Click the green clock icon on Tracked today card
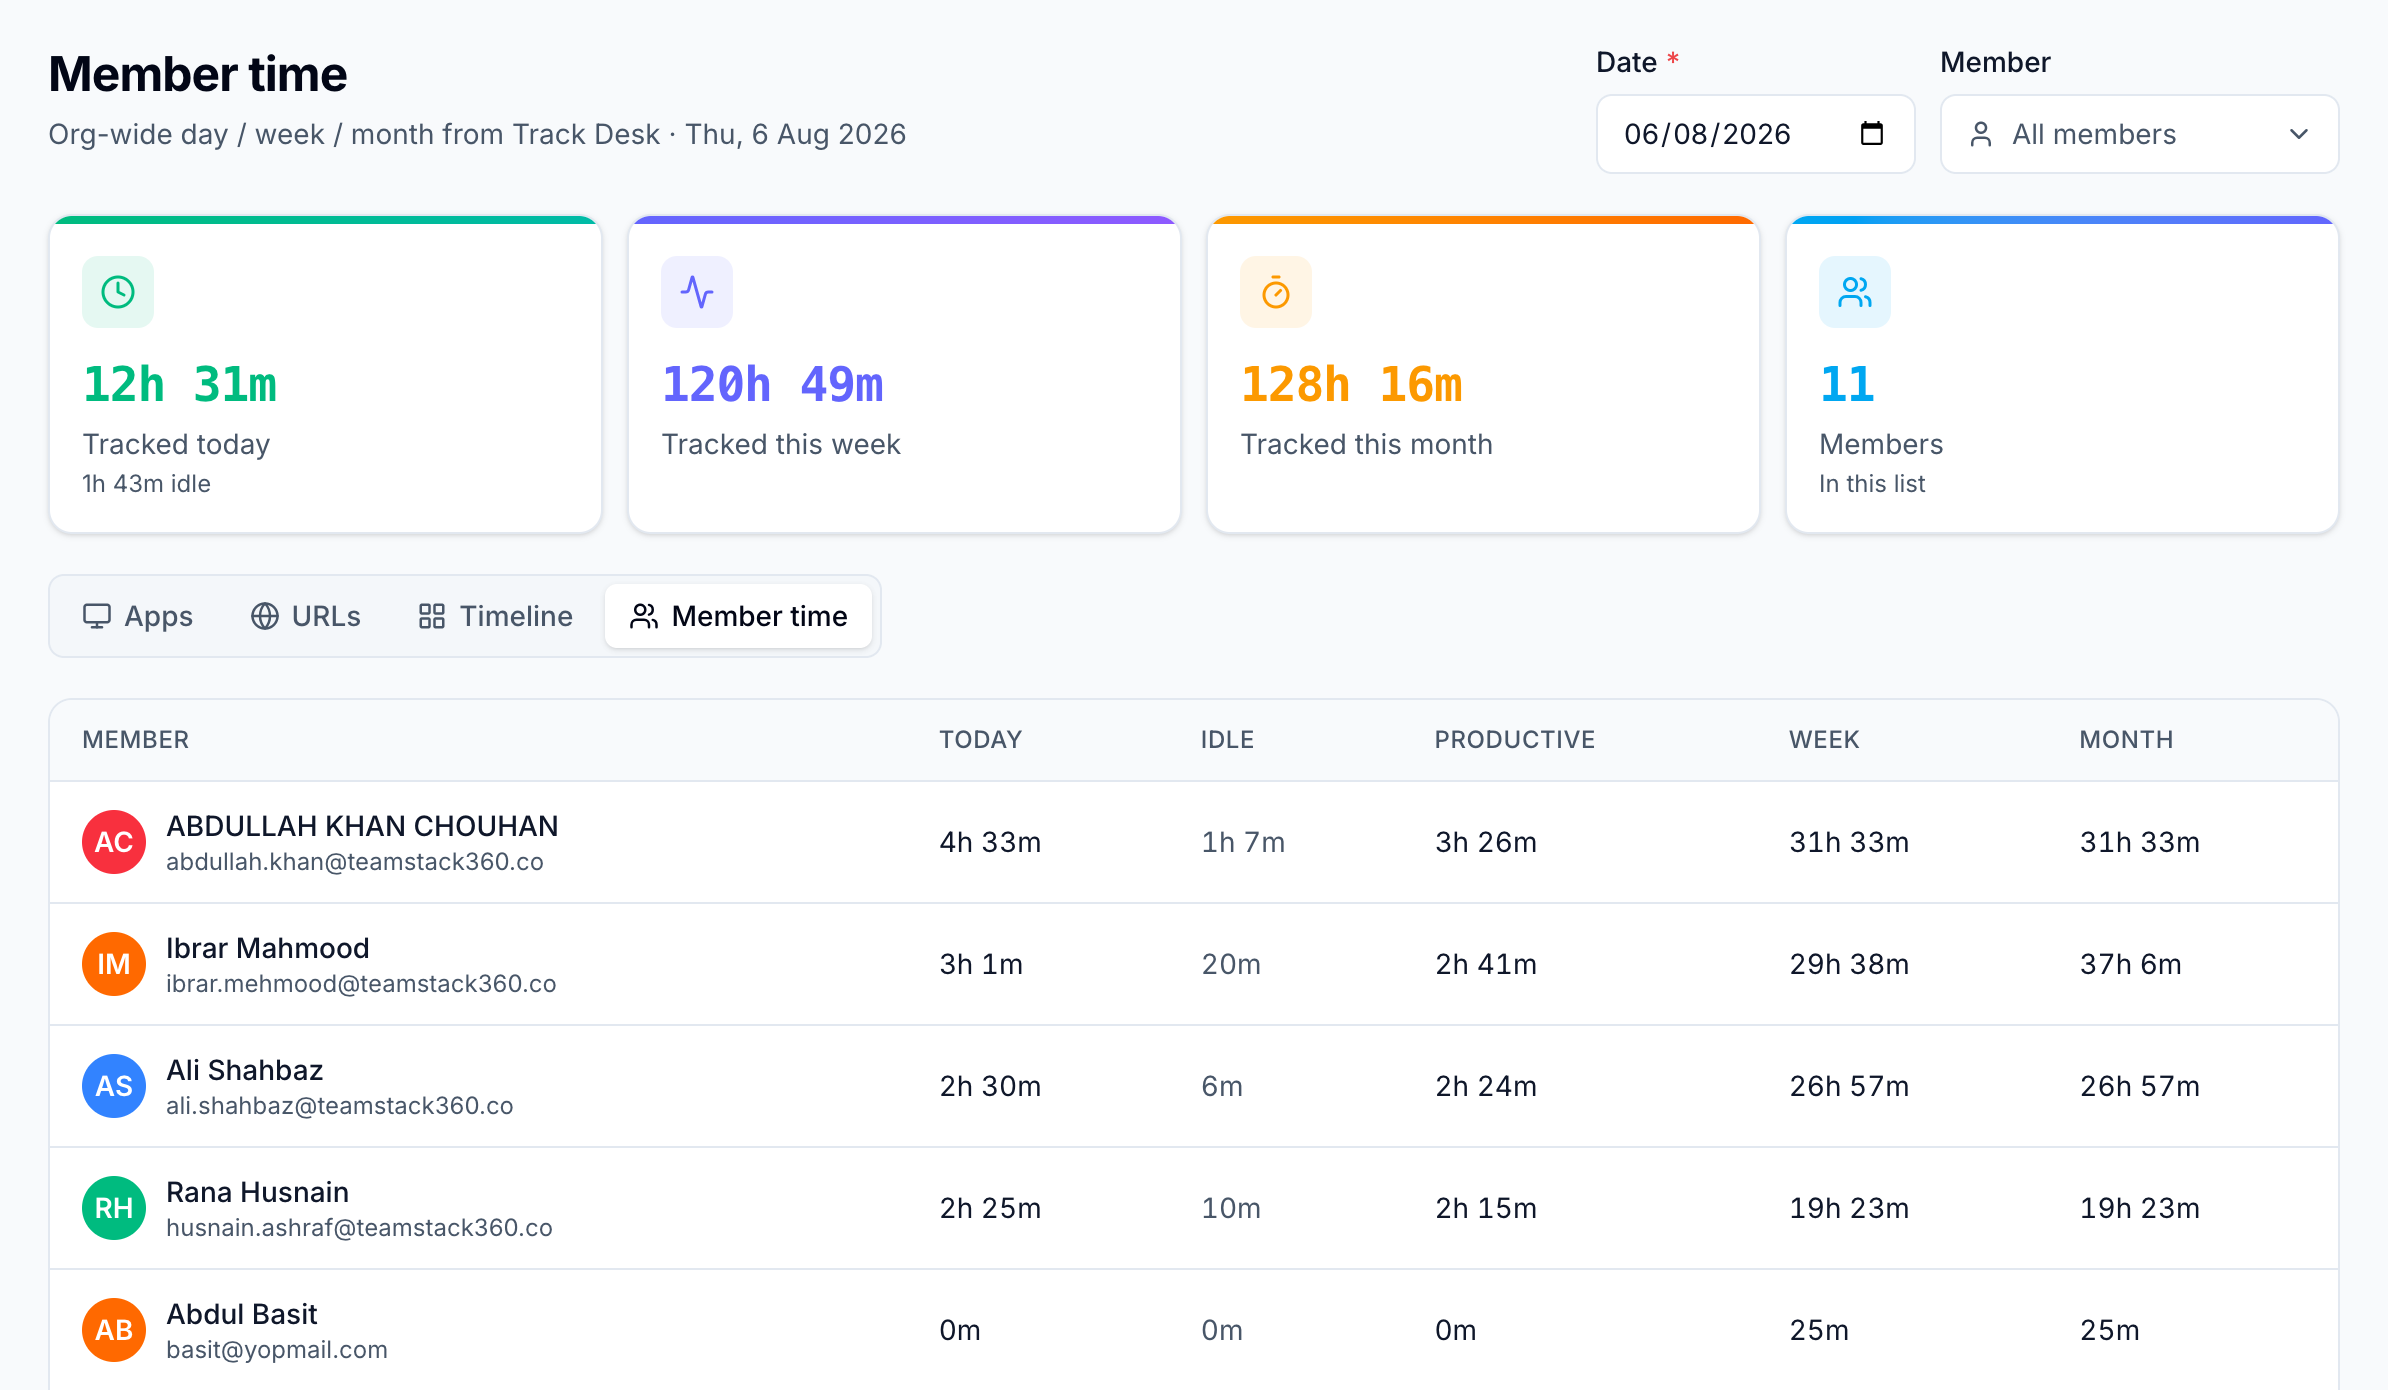2388x1390 pixels. click(118, 292)
